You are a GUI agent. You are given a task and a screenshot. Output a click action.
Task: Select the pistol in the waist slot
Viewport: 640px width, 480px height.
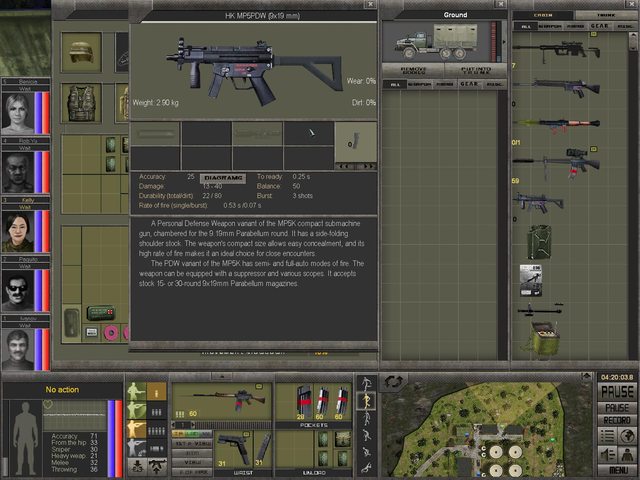point(234,448)
